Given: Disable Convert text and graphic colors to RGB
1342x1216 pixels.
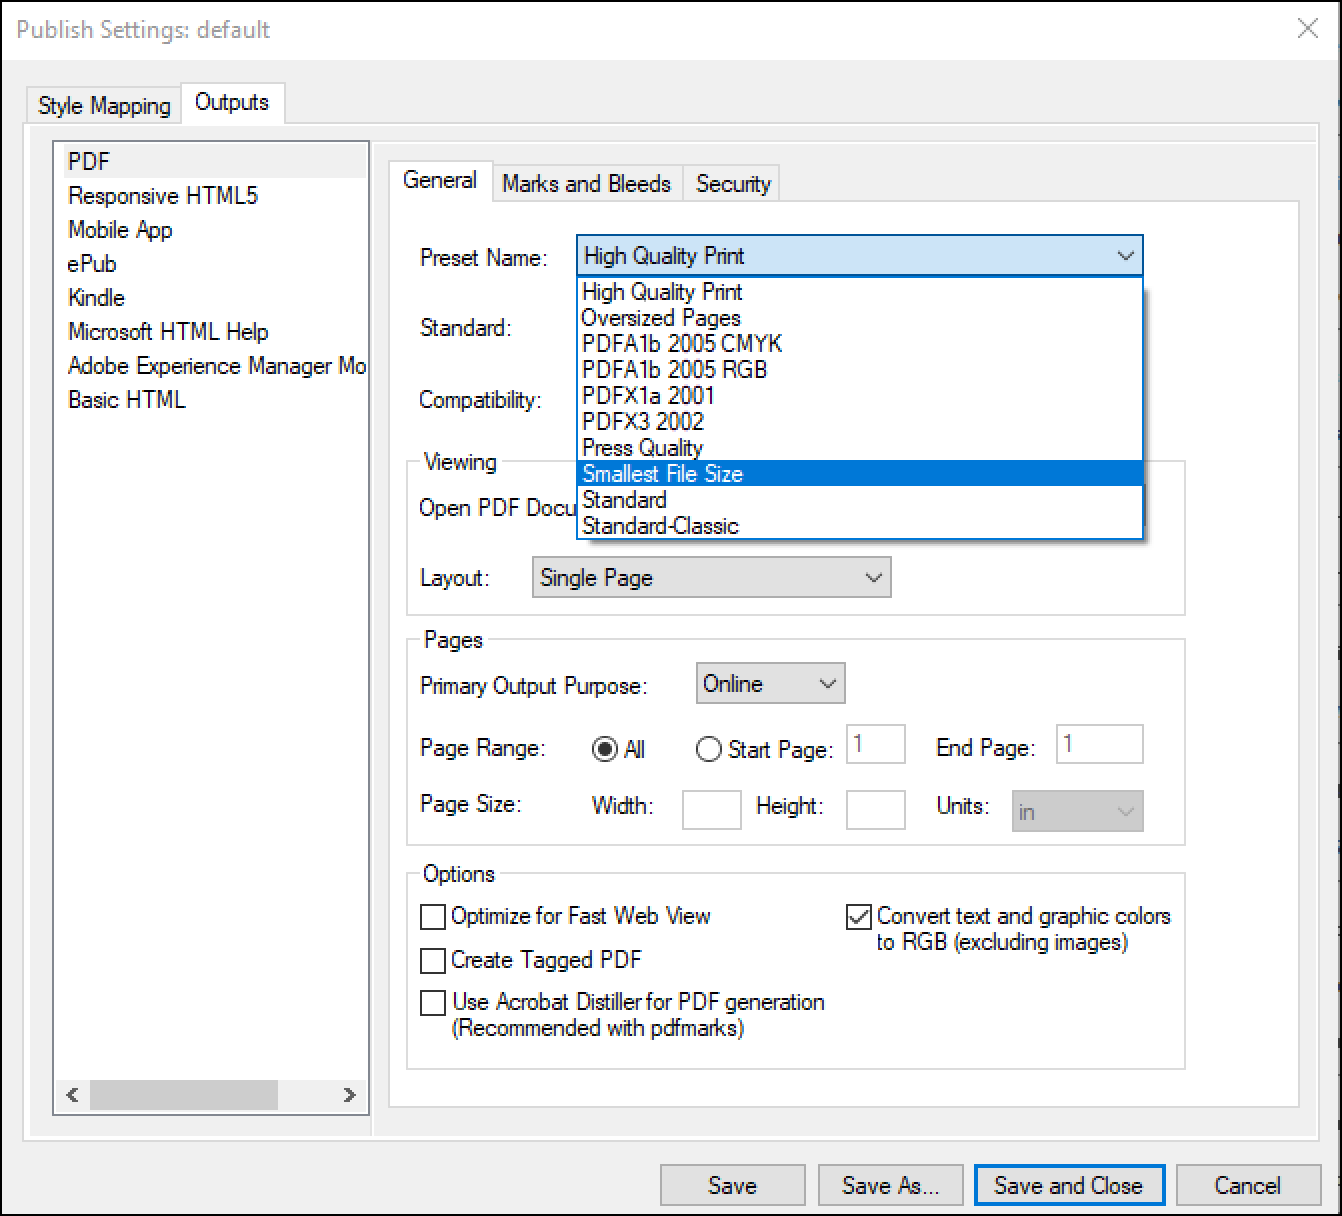Looking at the screenshot, I should [x=858, y=916].
